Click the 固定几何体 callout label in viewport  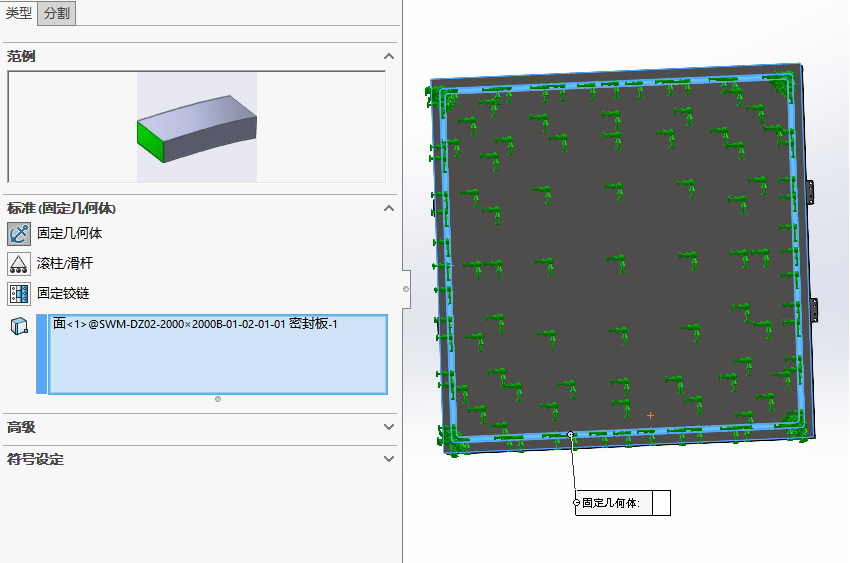click(611, 503)
